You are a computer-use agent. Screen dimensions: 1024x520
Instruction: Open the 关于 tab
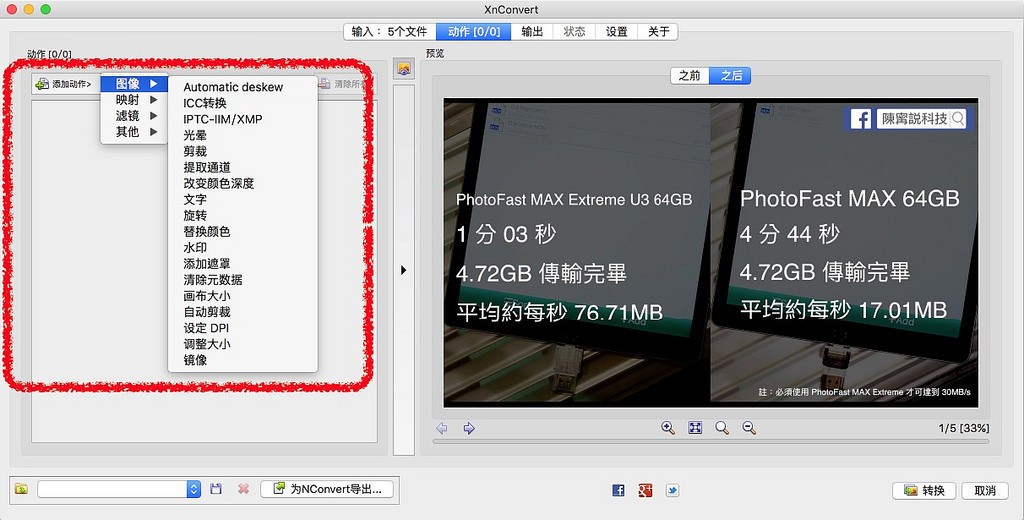tap(658, 31)
